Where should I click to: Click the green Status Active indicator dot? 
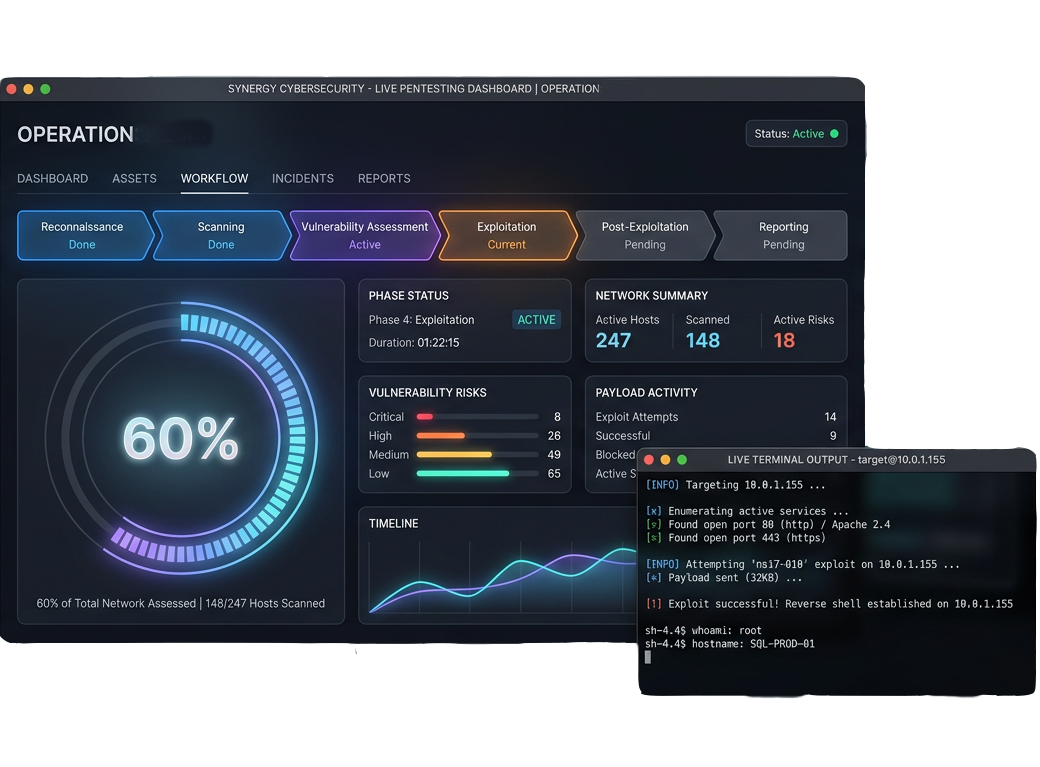(x=834, y=134)
